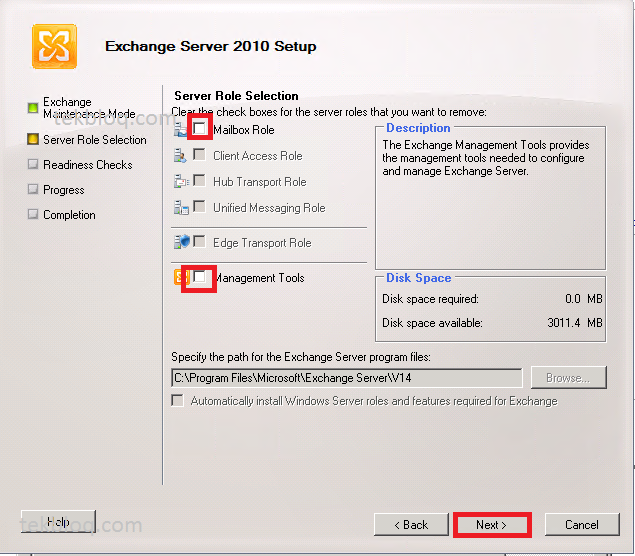Click the Browse... button
The height and width of the screenshot is (556, 635).
569,377
